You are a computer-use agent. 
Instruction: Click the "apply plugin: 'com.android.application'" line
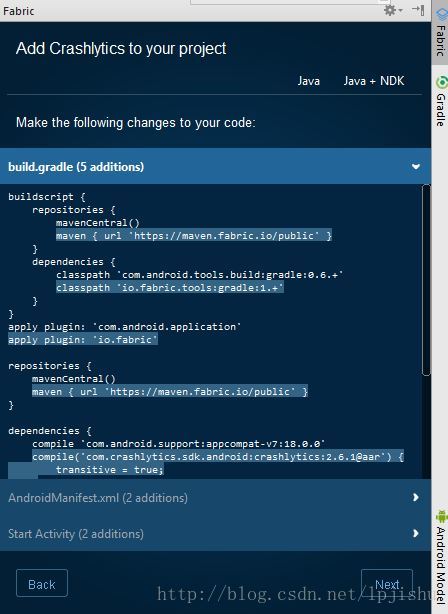125,327
